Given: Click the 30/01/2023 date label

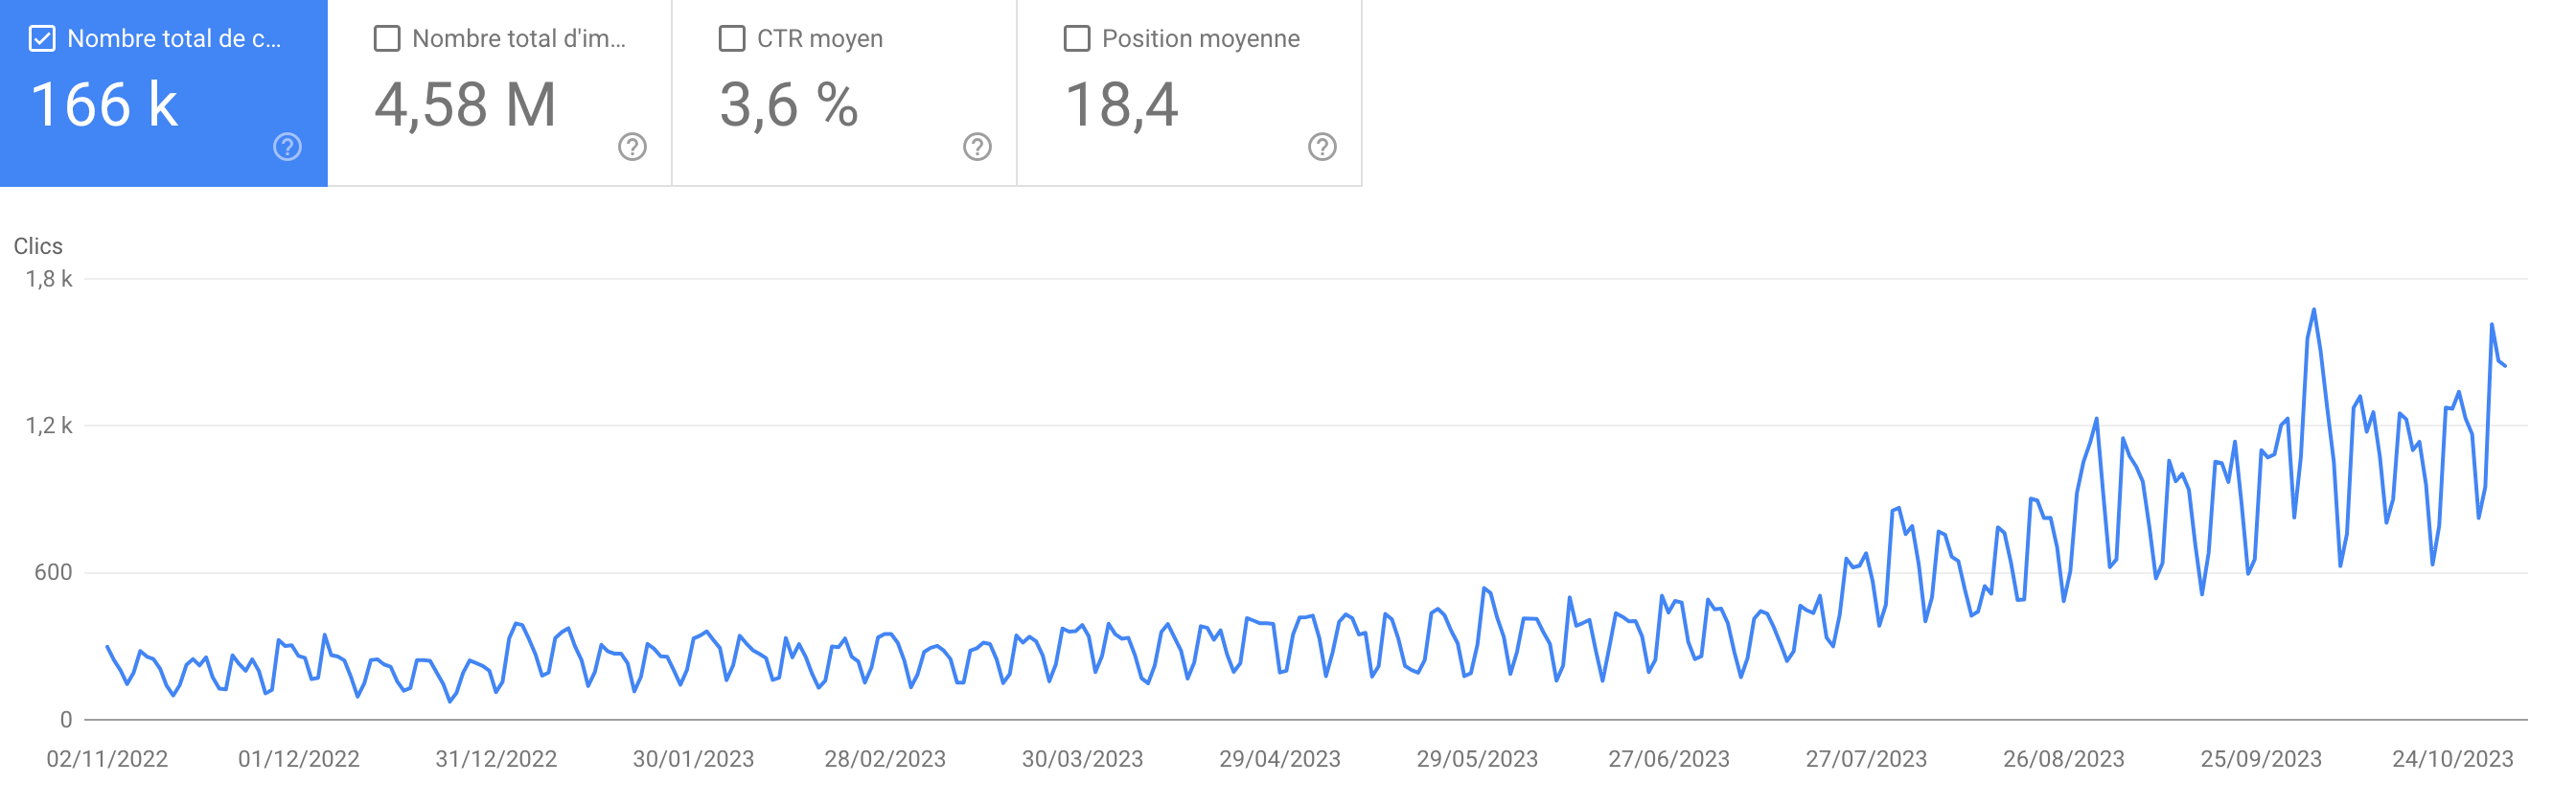Looking at the screenshot, I should pos(693,759).
